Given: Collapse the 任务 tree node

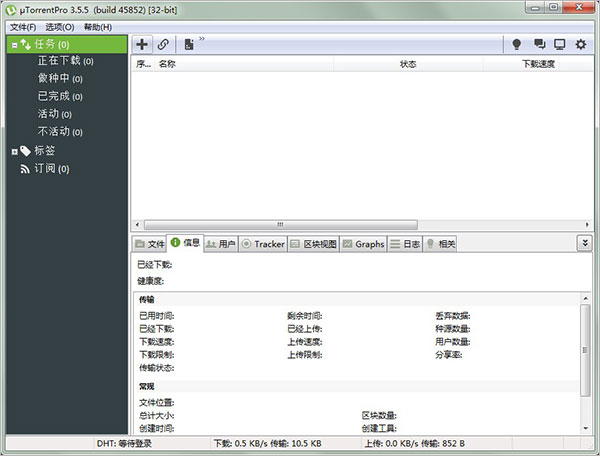Looking at the screenshot, I should (x=15, y=45).
